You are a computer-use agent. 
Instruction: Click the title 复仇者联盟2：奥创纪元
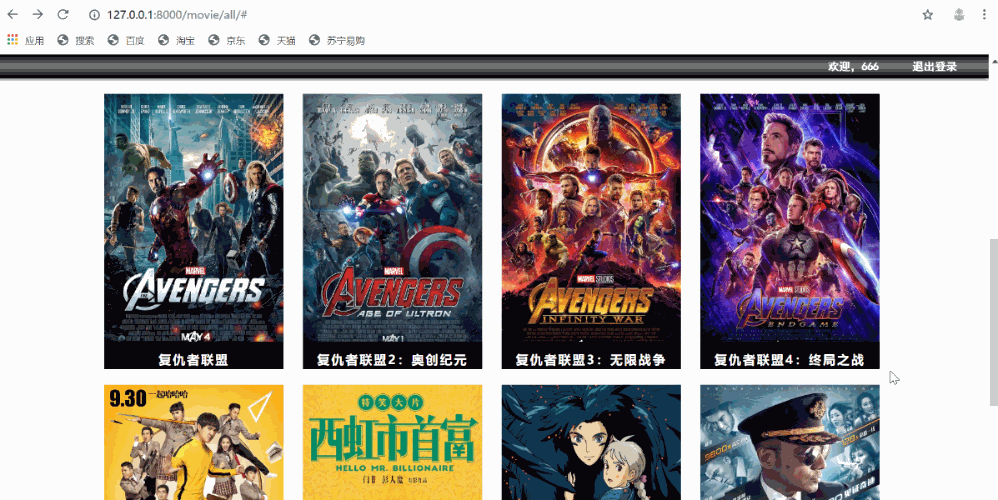click(x=392, y=359)
